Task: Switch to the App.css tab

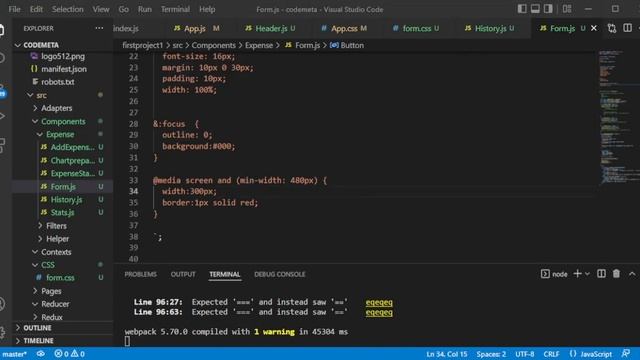Action: (x=343, y=28)
